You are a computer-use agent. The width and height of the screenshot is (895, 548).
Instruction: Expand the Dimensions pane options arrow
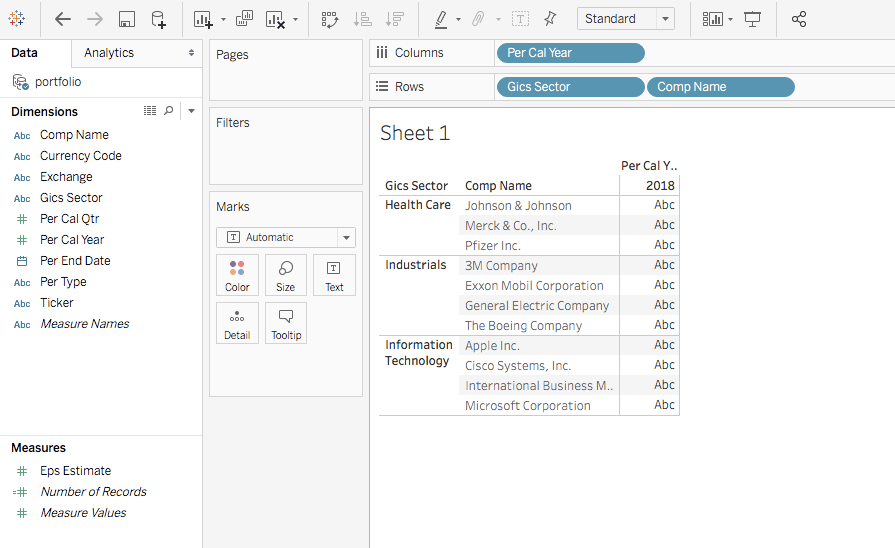pos(191,111)
